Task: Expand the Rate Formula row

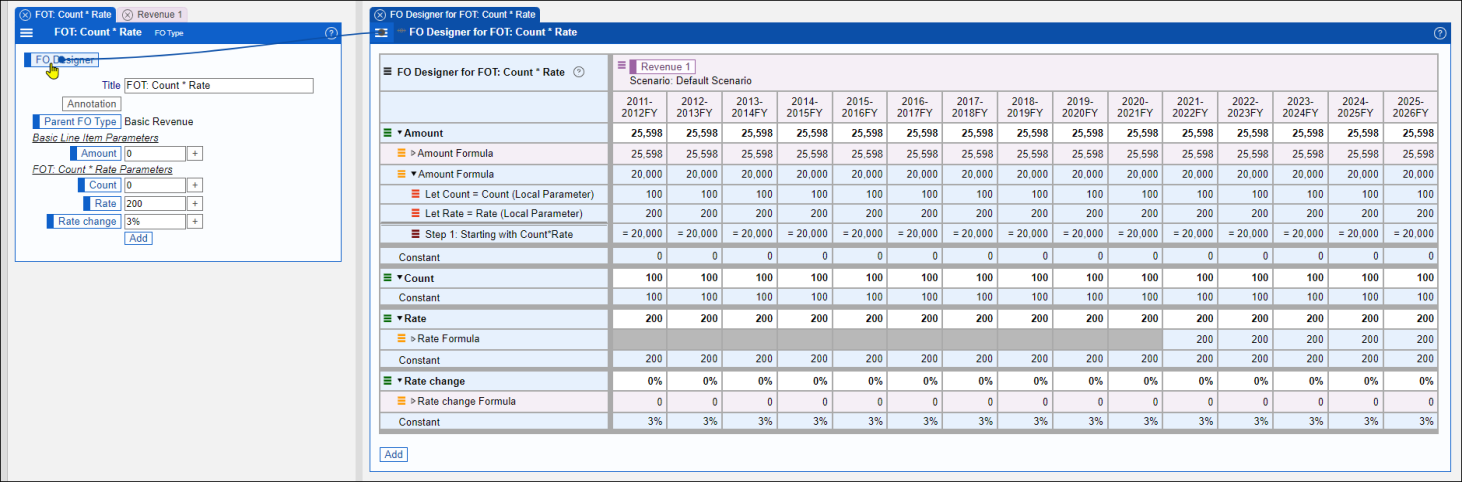Action: pyautogui.click(x=413, y=339)
